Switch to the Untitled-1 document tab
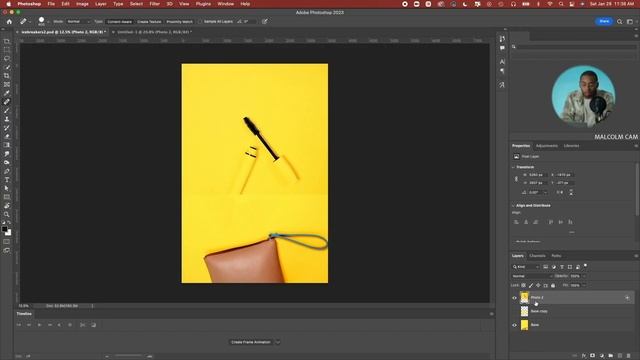The image size is (640, 360). 154,32
